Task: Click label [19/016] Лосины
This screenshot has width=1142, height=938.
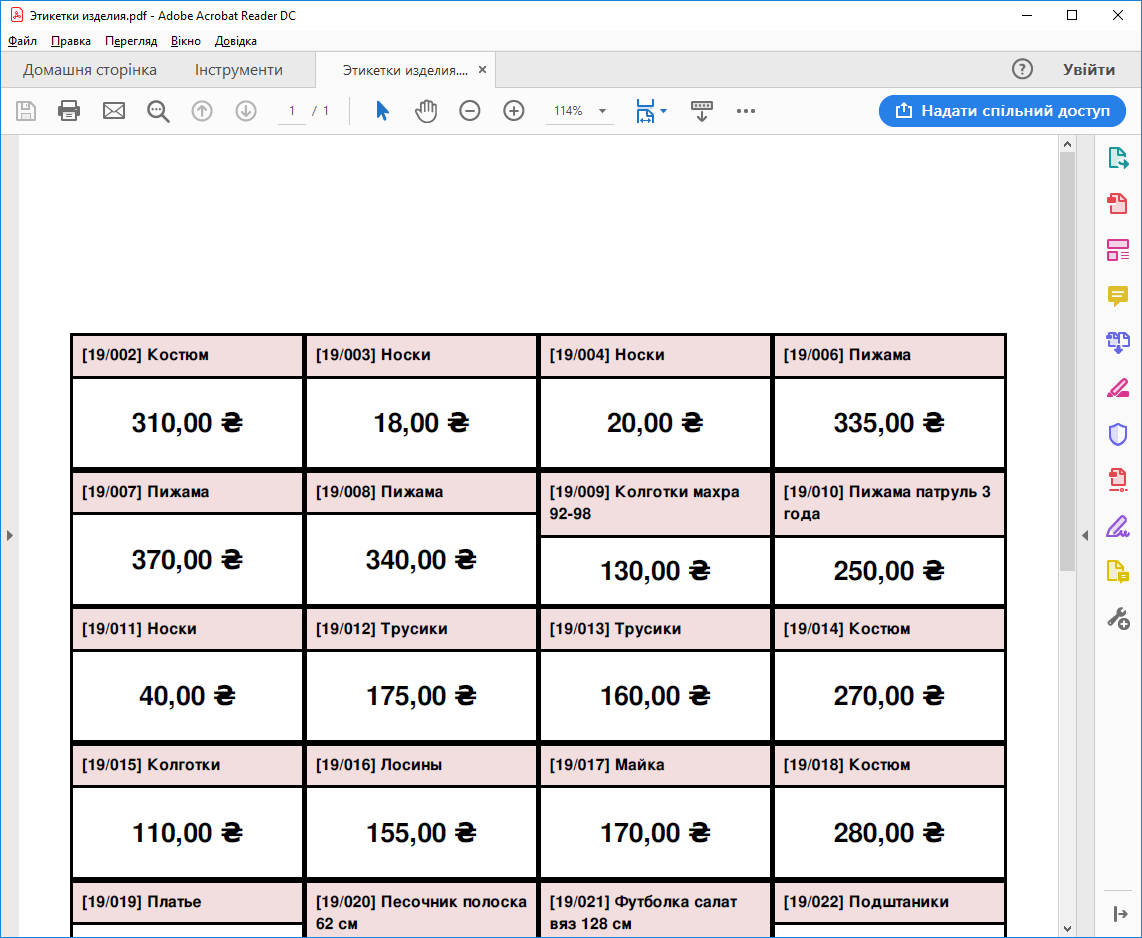Action: coord(379,765)
